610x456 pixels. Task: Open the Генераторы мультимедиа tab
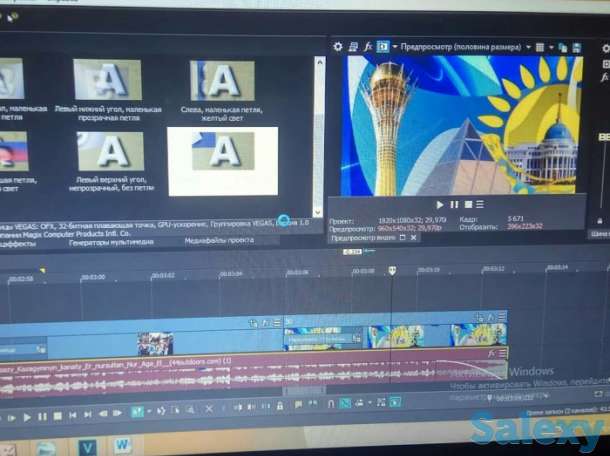click(111, 242)
